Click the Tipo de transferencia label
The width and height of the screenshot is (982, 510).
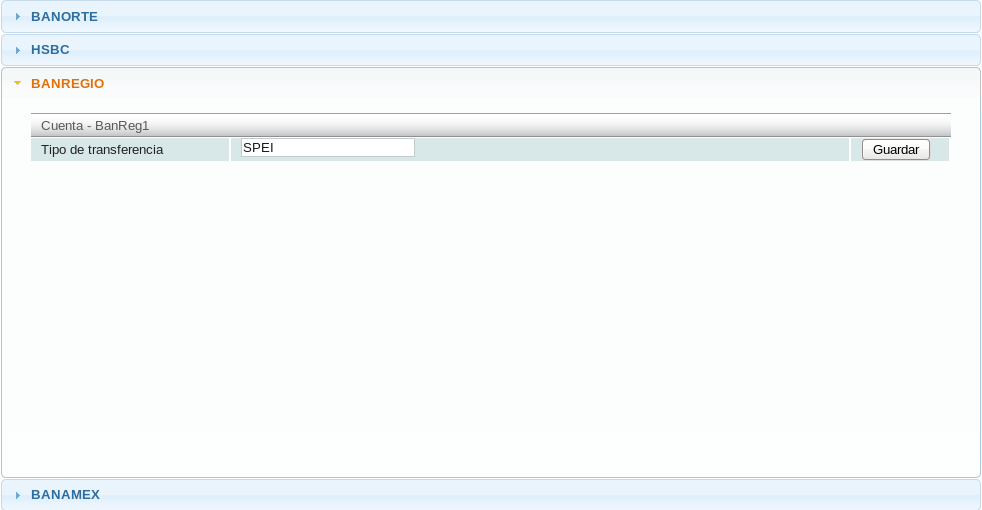click(102, 150)
